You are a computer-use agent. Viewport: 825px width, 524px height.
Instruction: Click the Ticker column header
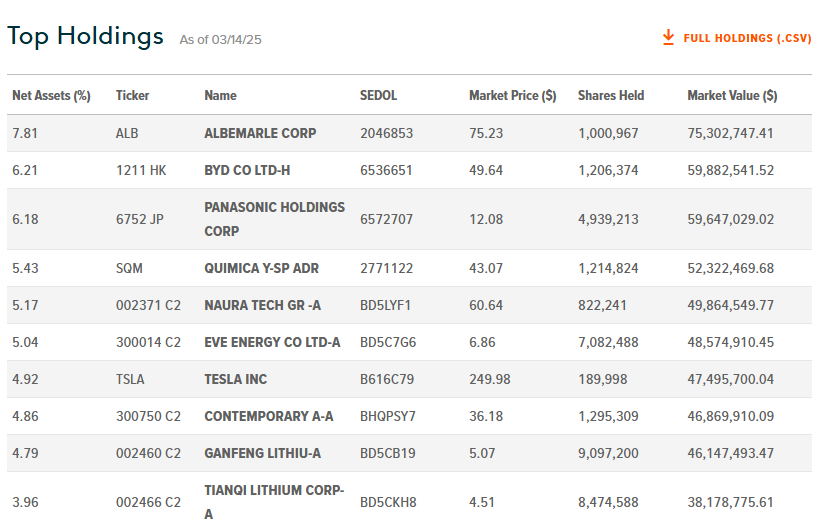tap(133, 96)
